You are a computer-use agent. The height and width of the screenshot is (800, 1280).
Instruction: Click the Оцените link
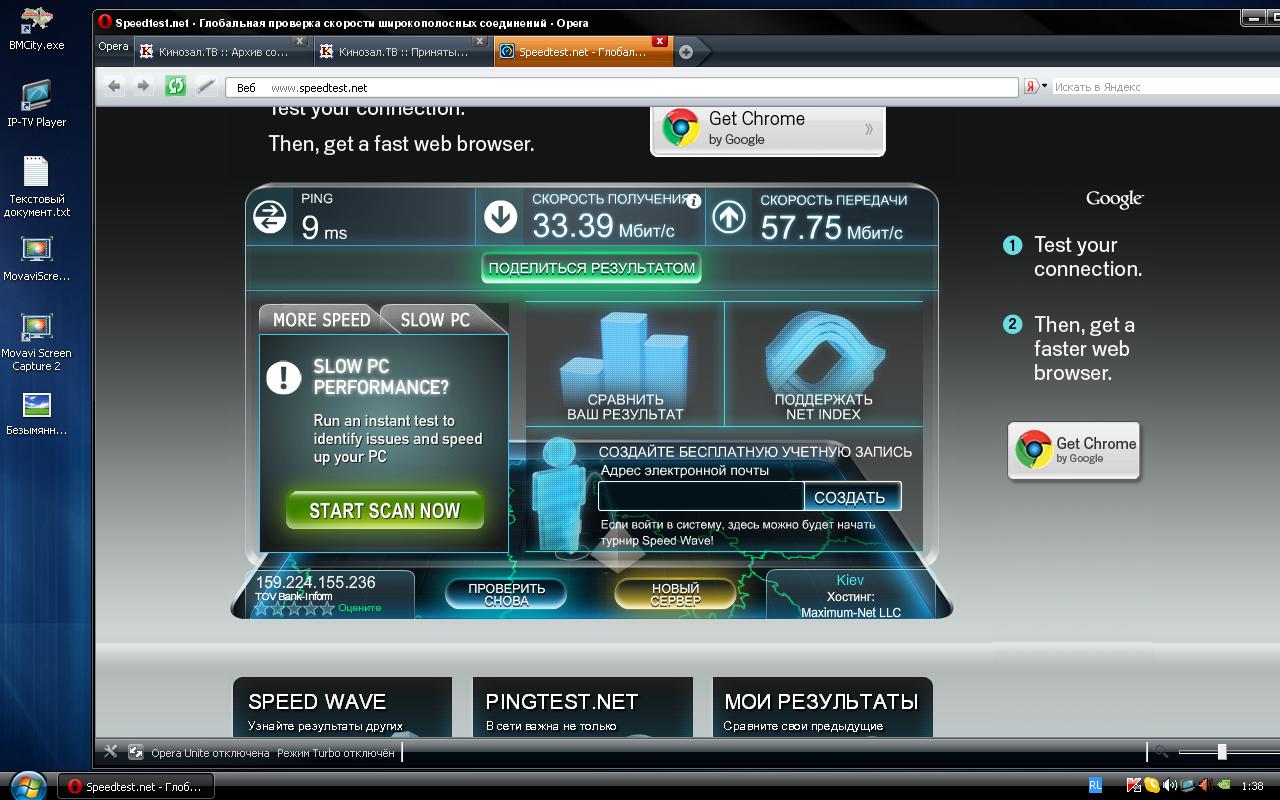pos(360,608)
